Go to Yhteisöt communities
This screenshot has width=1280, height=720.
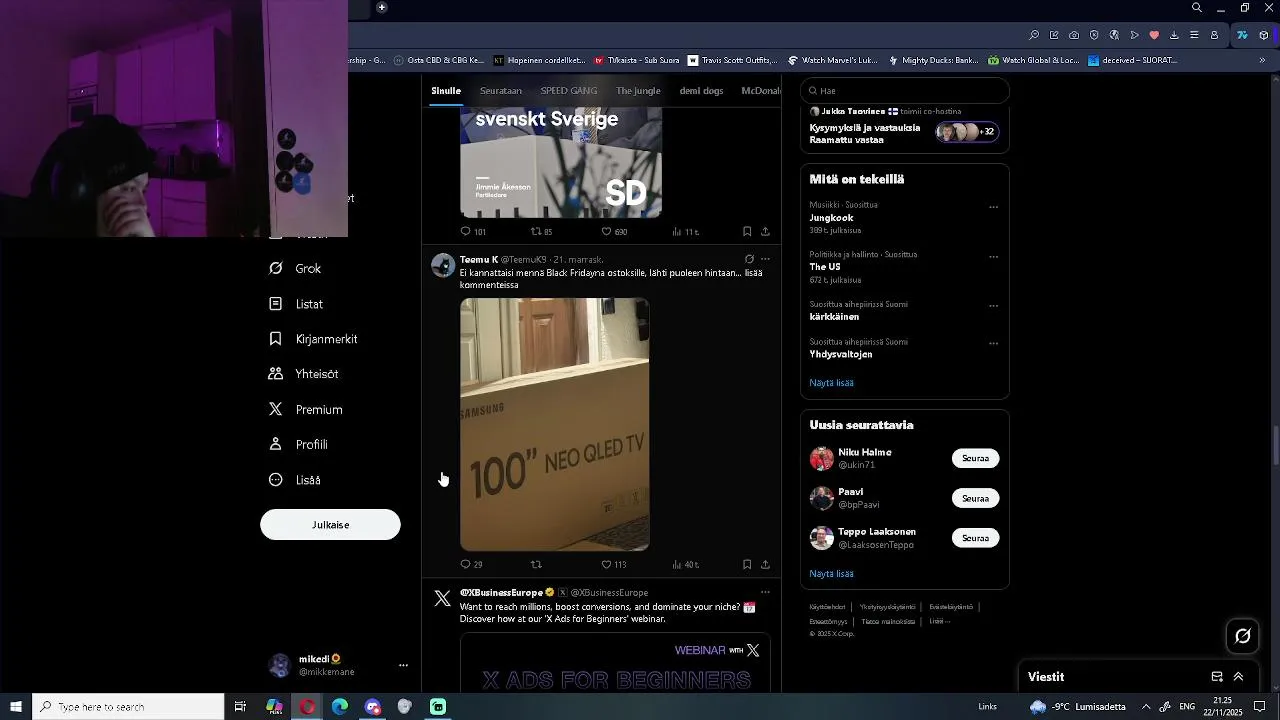point(303,374)
